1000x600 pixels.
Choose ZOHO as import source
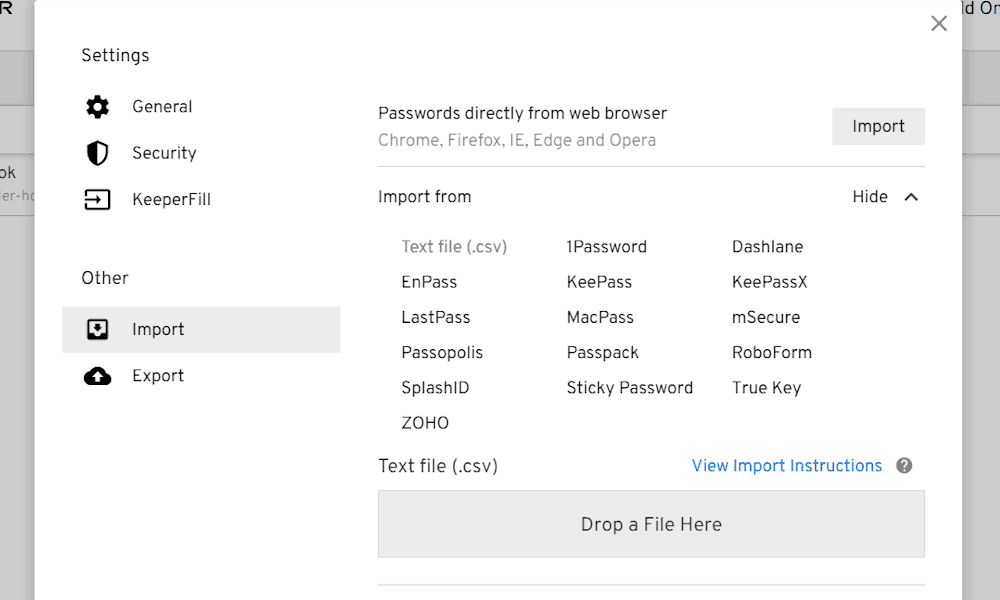click(x=425, y=423)
